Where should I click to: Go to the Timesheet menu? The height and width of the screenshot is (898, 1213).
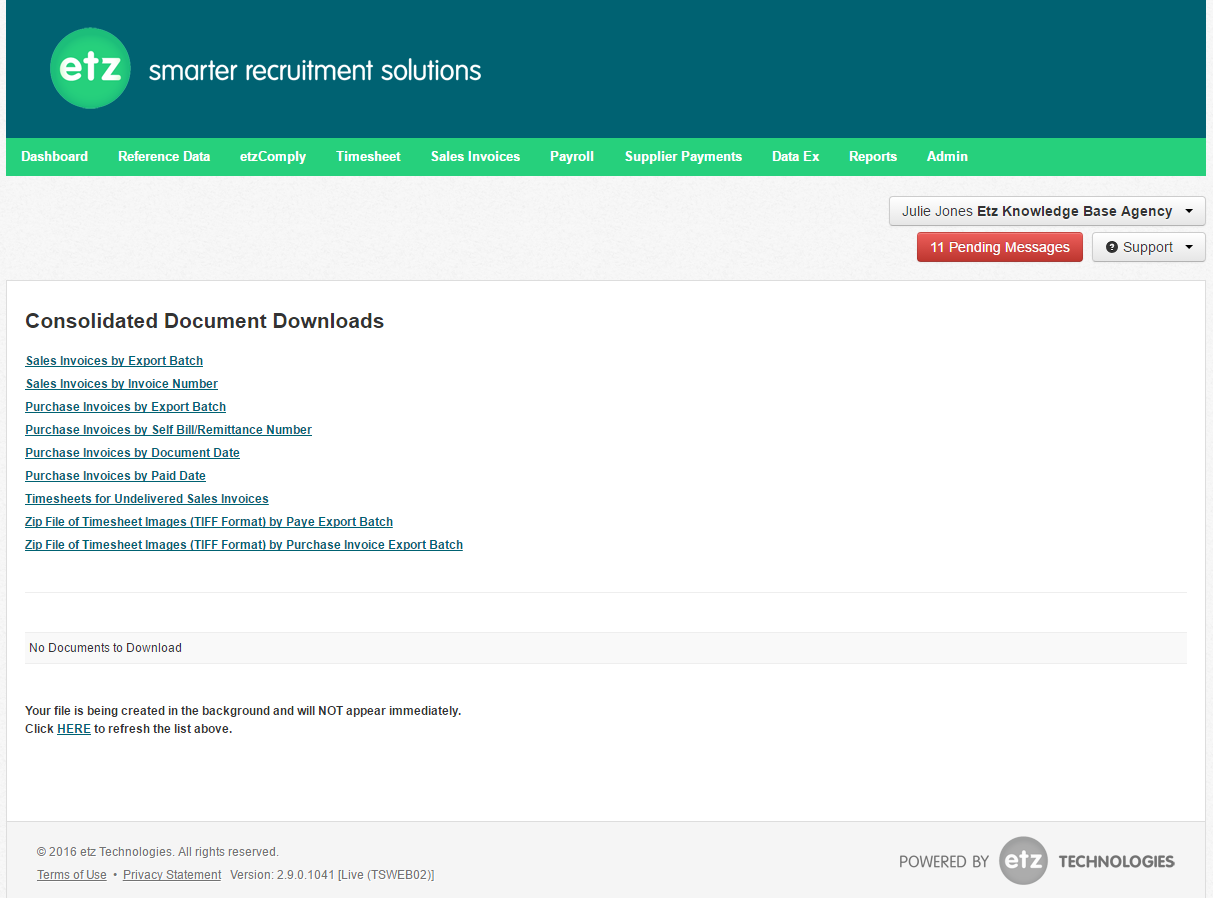tap(368, 156)
